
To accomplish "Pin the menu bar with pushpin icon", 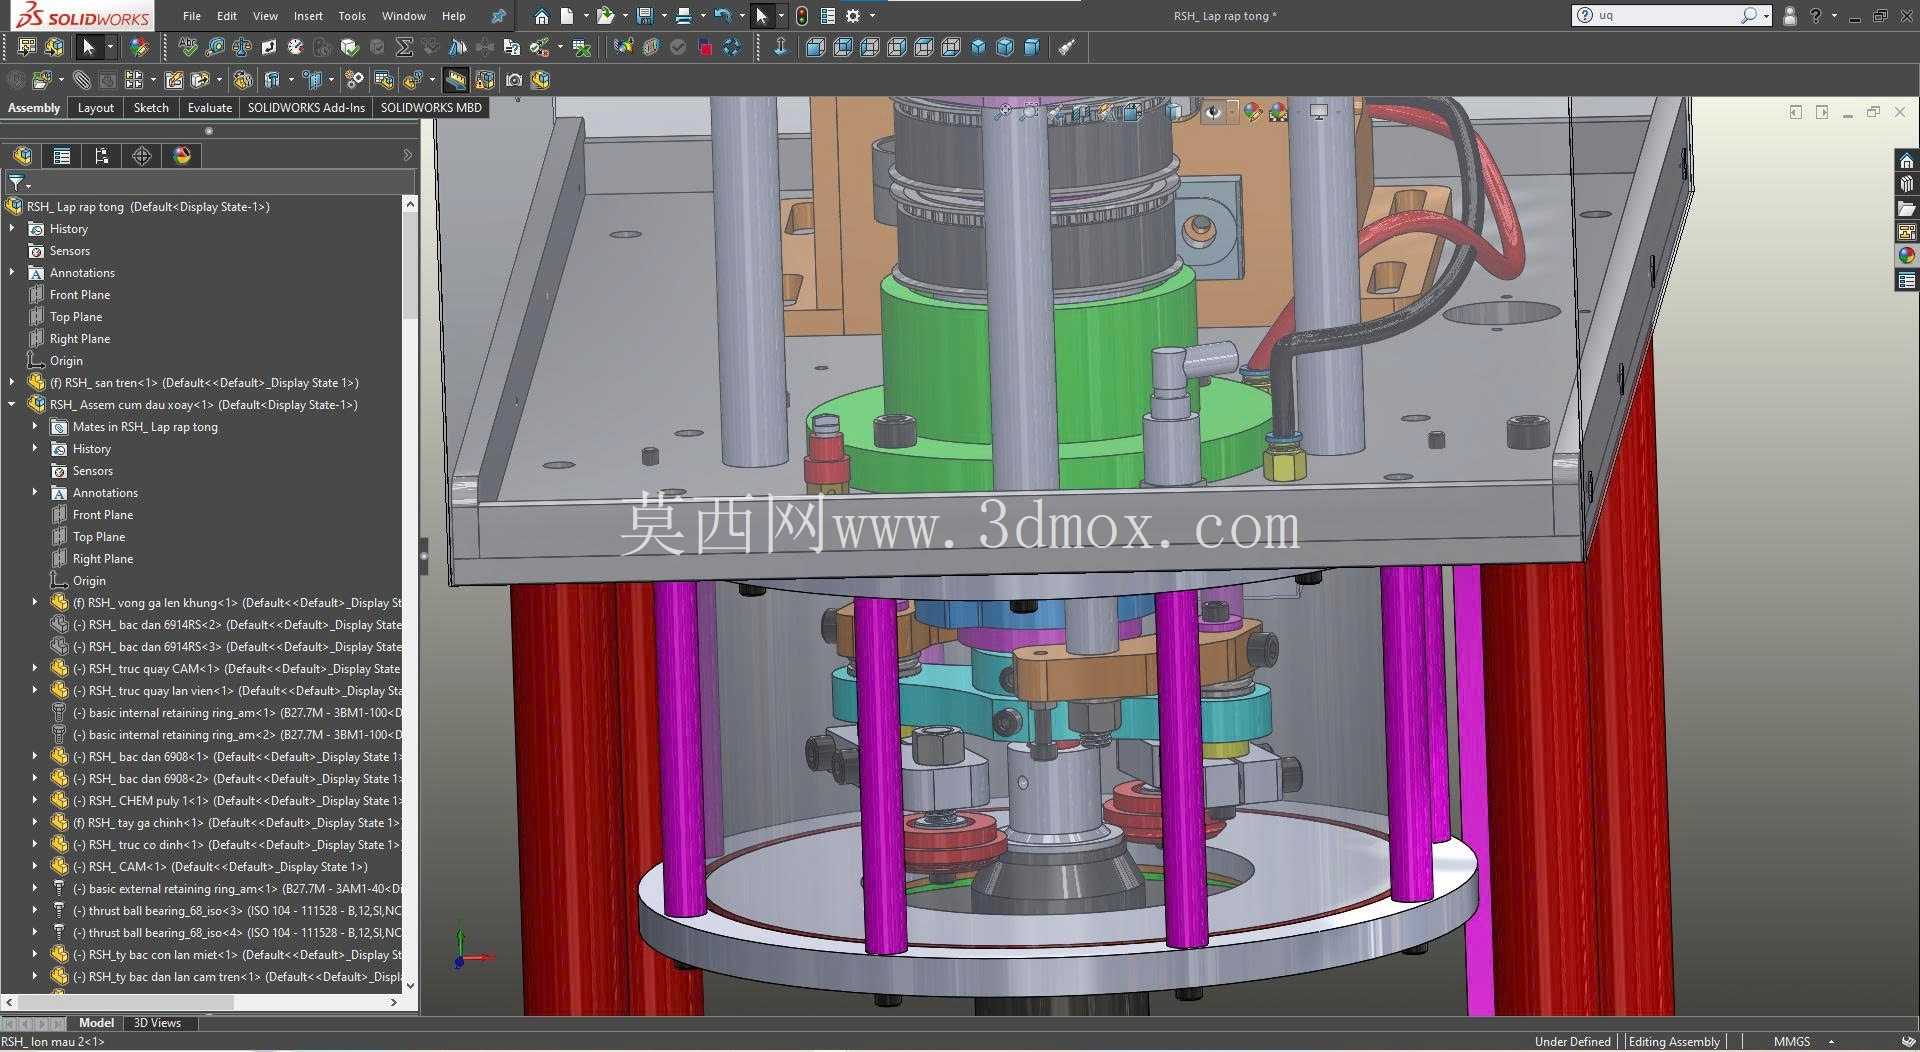I will click(498, 16).
